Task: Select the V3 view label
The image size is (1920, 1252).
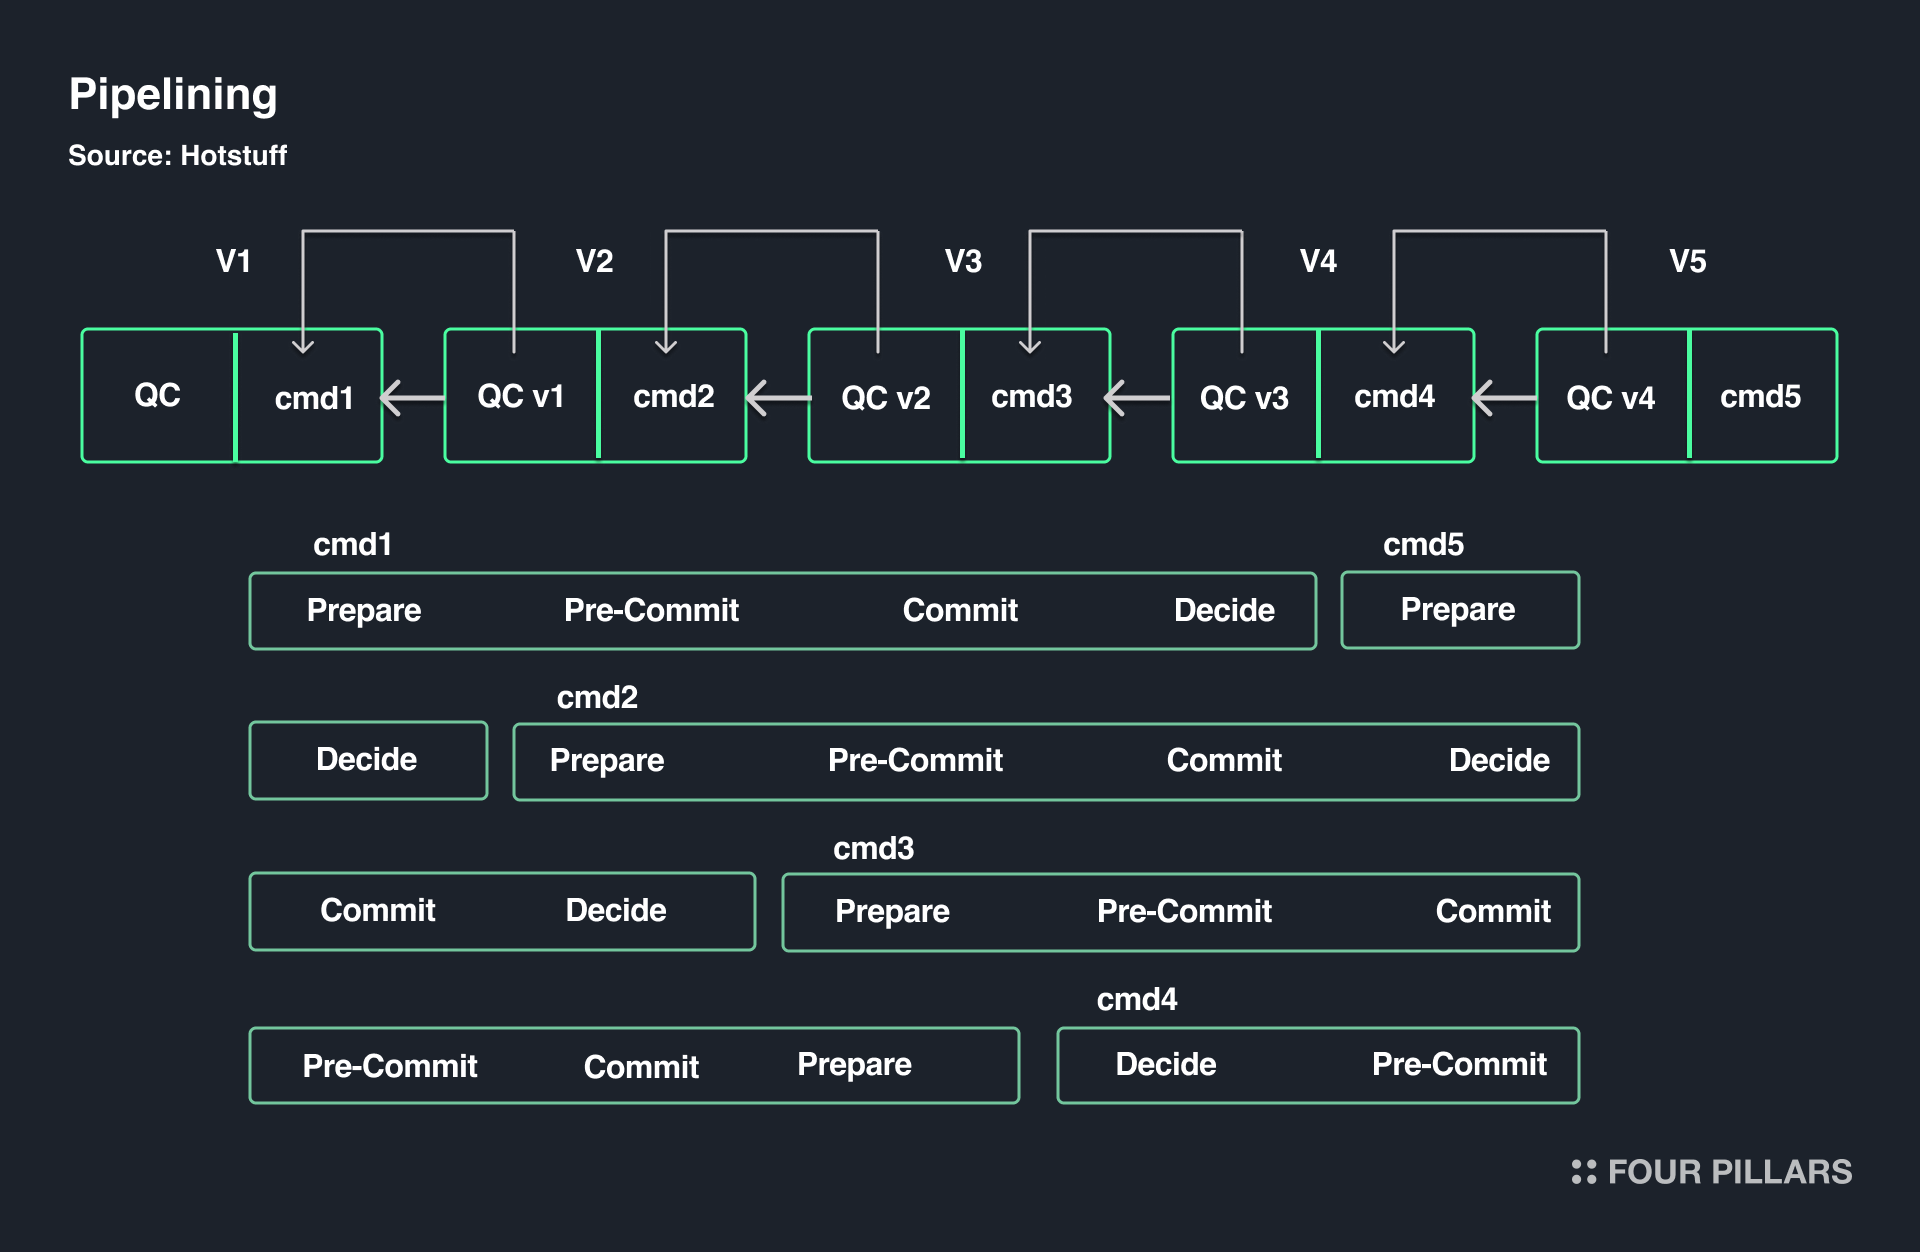Action: pos(963,262)
